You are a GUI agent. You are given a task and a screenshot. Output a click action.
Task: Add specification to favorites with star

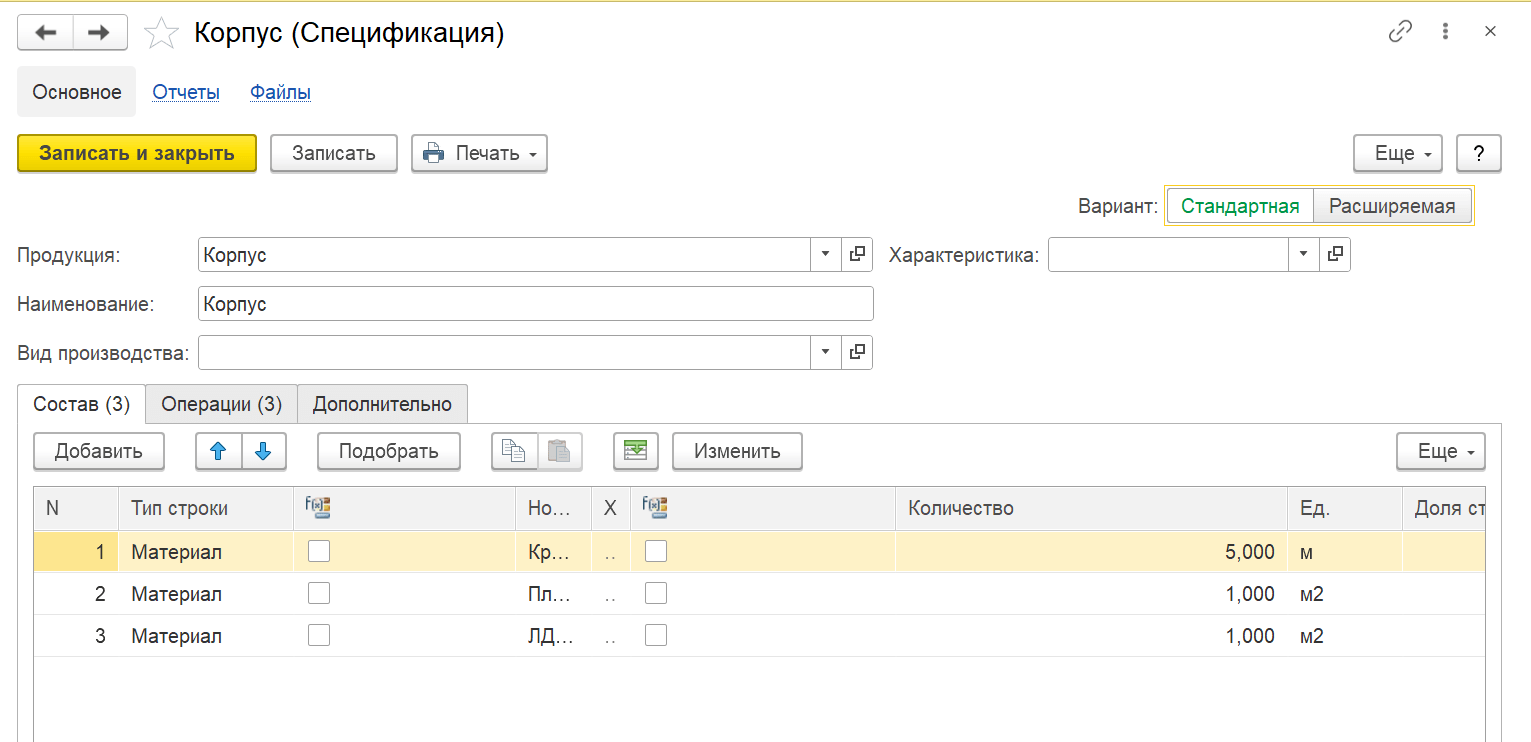(161, 34)
